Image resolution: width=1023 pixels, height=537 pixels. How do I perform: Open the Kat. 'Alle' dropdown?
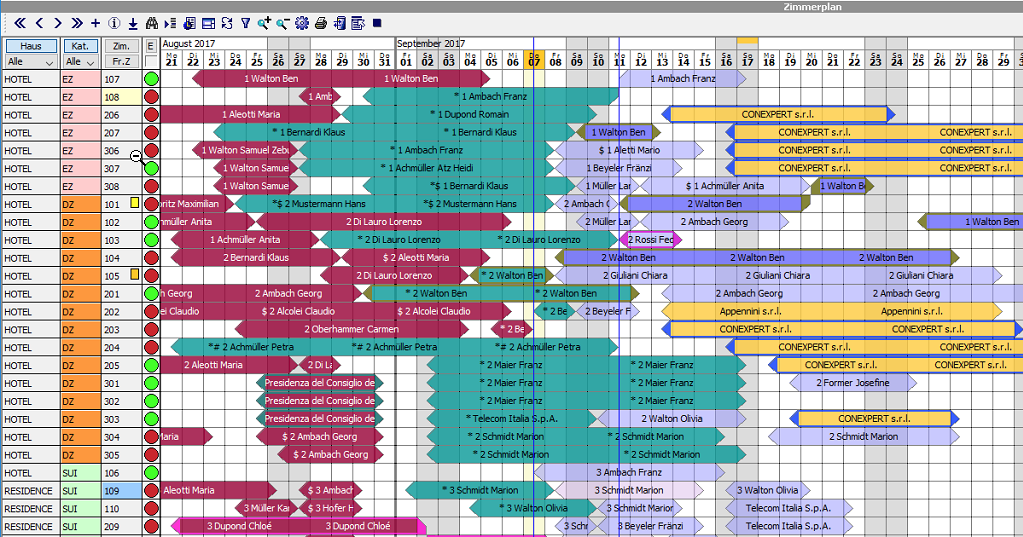pyautogui.click(x=81, y=62)
